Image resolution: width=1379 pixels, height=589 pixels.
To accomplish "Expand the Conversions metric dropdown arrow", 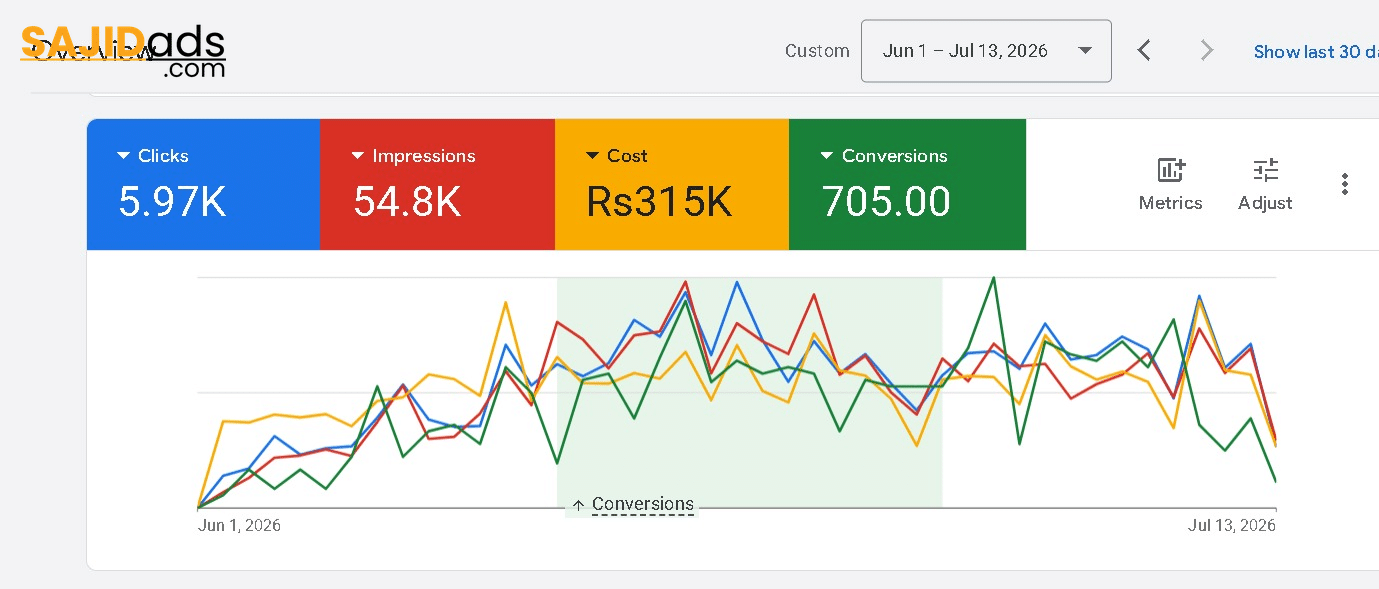I will pos(827,156).
